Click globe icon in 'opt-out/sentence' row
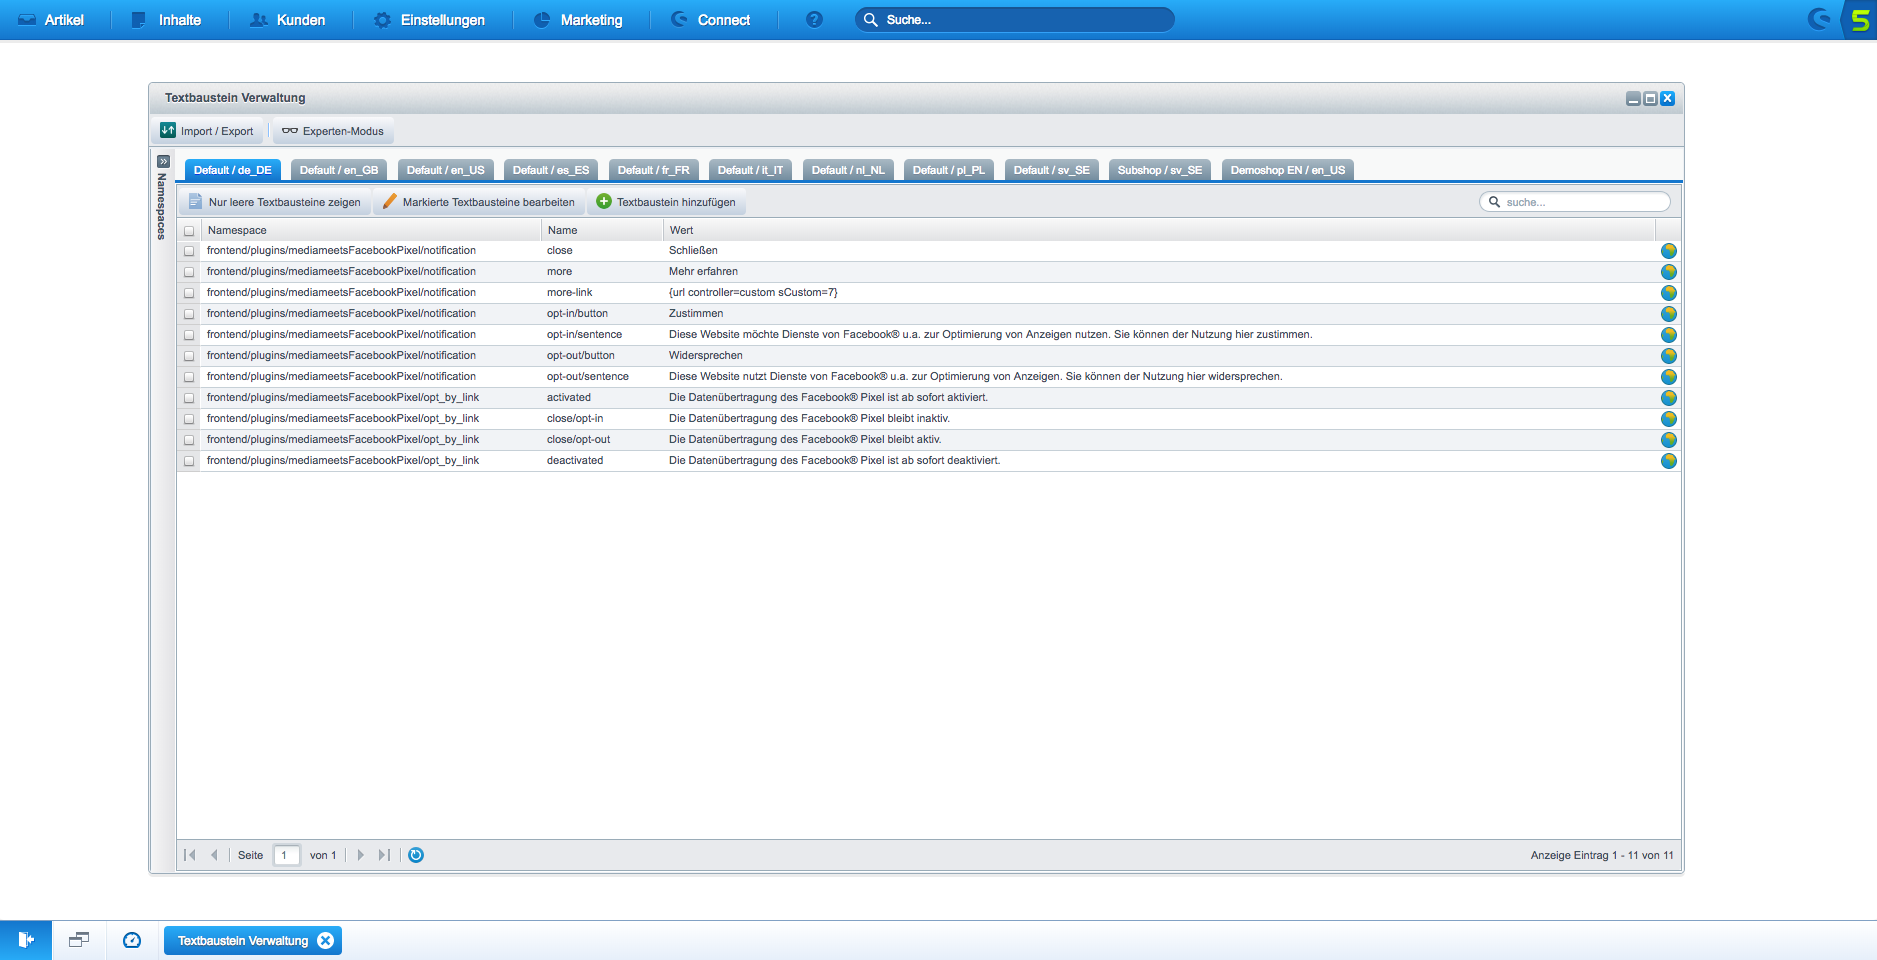 pos(1668,377)
